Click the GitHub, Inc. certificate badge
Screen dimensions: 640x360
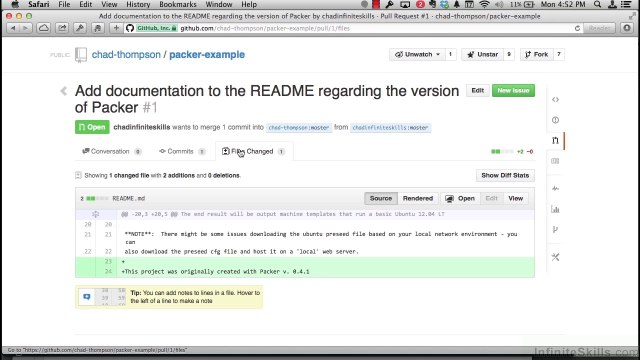pos(156,28)
